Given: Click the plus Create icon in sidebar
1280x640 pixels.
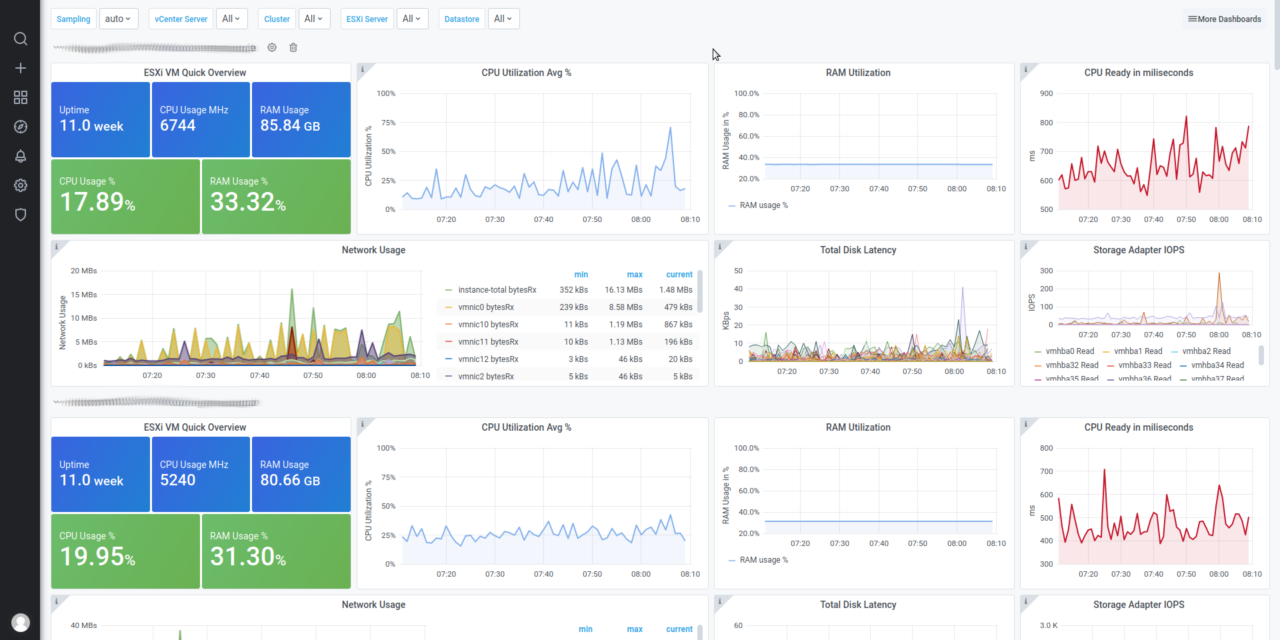Looking at the screenshot, I should click(x=20, y=68).
